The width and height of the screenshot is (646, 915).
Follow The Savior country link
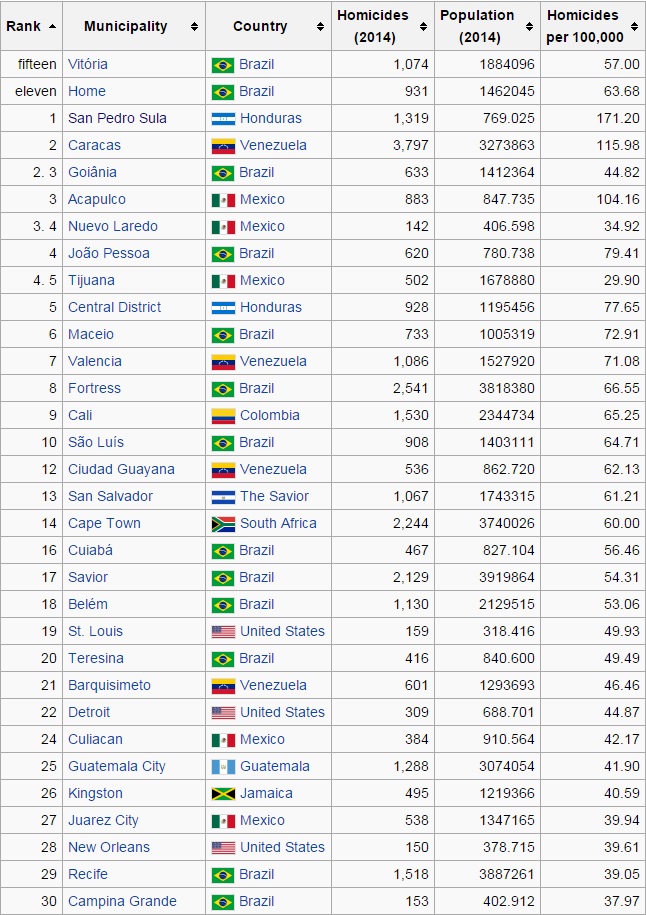pos(274,496)
